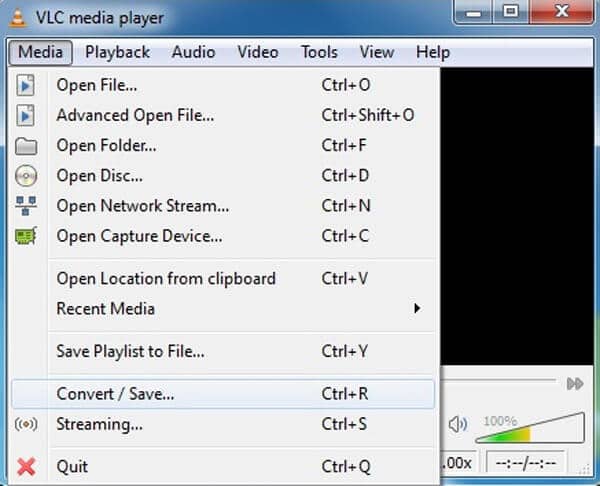This screenshot has height=486, width=600.
Task: Click the elapsed time --:--/--:-- display
Action: tap(525, 463)
